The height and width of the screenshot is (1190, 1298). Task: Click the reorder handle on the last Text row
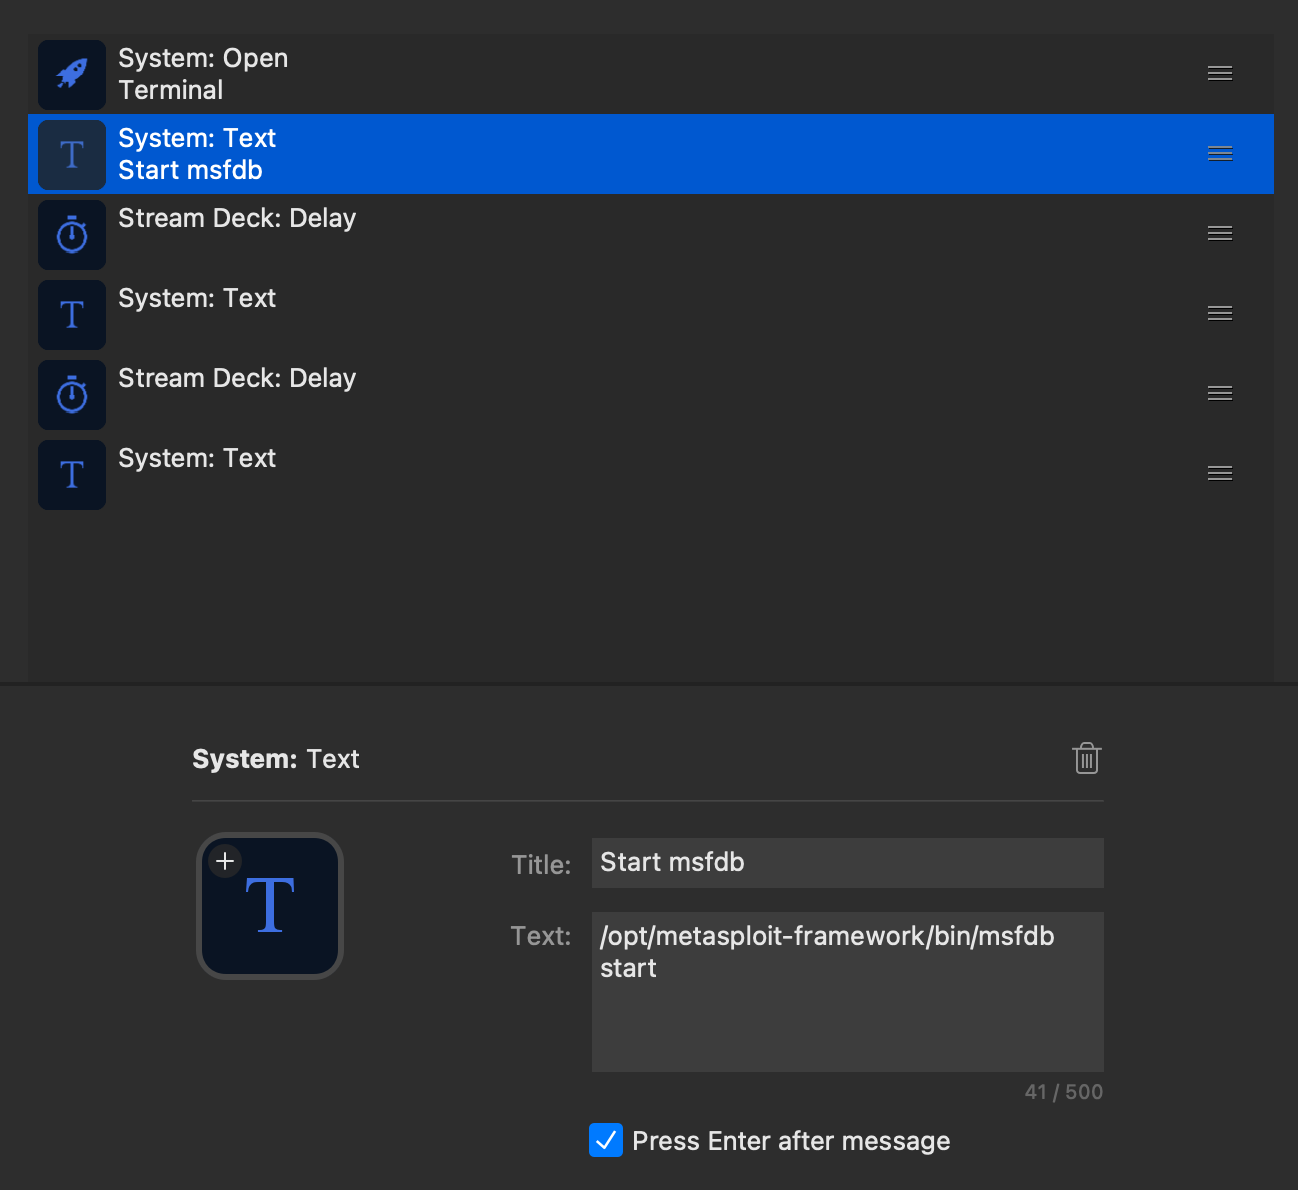click(1219, 474)
